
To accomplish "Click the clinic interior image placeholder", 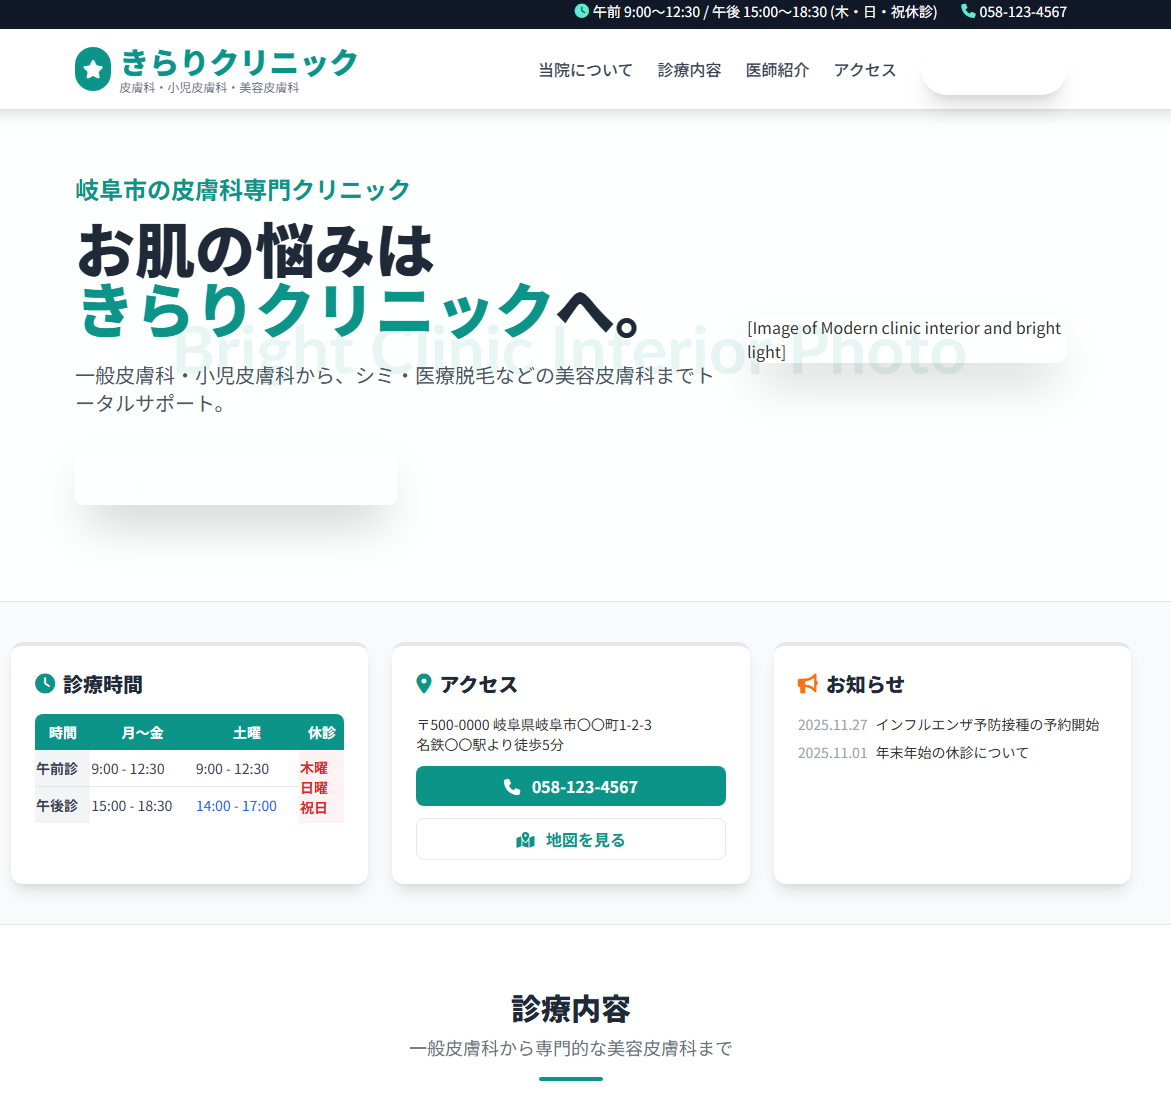I will [903, 339].
